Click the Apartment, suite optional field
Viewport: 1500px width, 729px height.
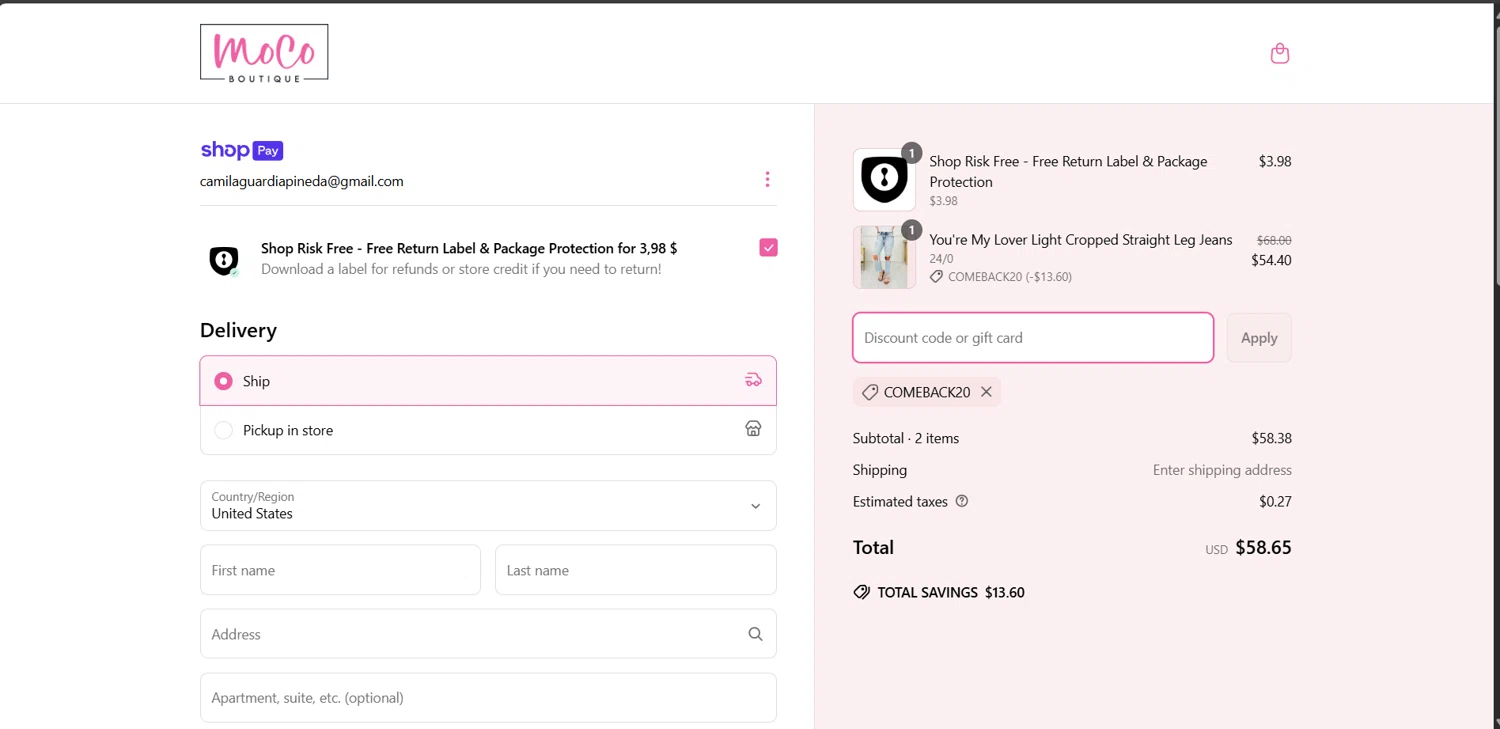pos(488,698)
